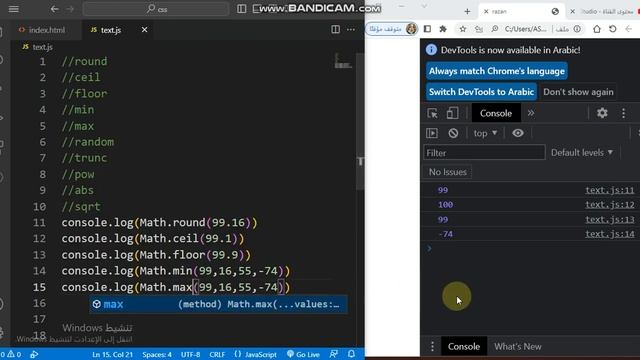Switch to What's New drawer tab
This screenshot has height=360, width=640.
click(518, 347)
